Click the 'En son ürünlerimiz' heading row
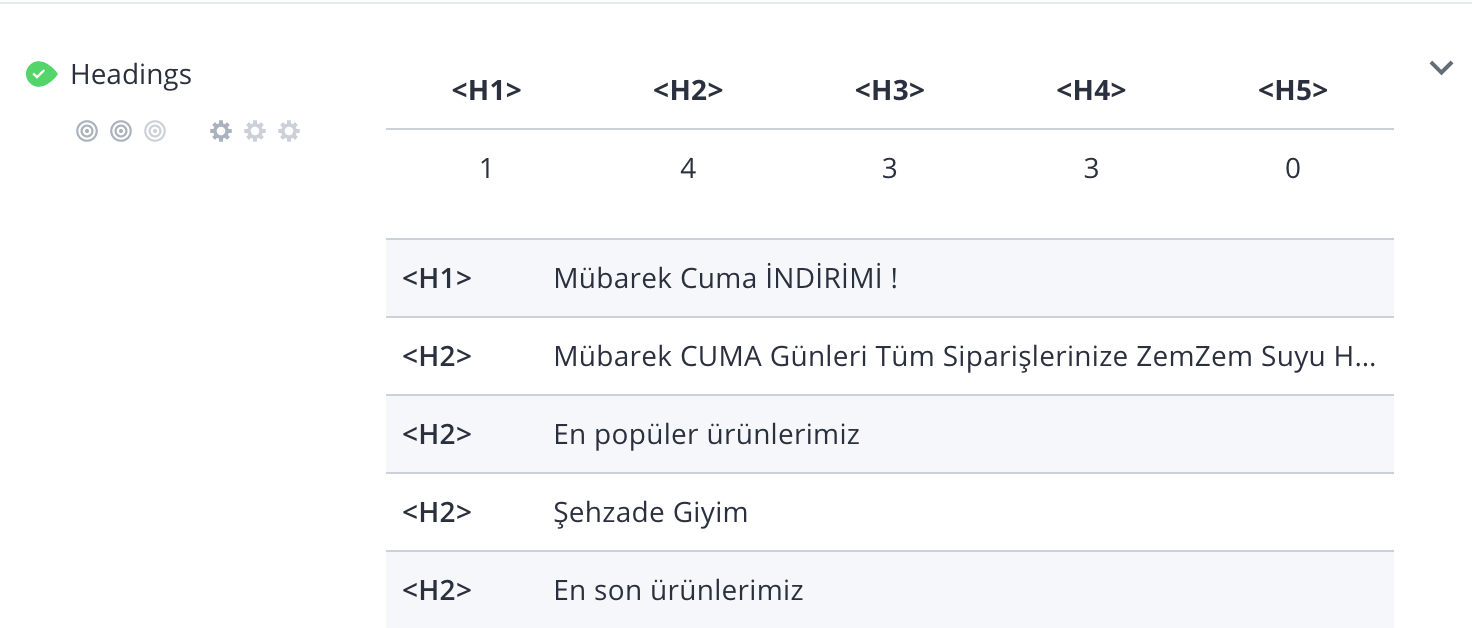The height and width of the screenshot is (628, 1472). pyautogui.click(x=890, y=590)
